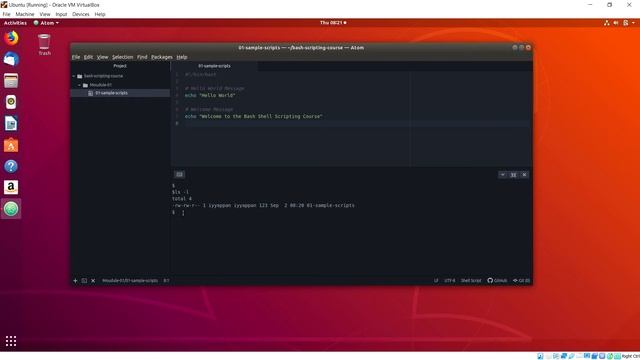
Task: Open the Edit menu in Atom
Action: [x=88, y=57]
